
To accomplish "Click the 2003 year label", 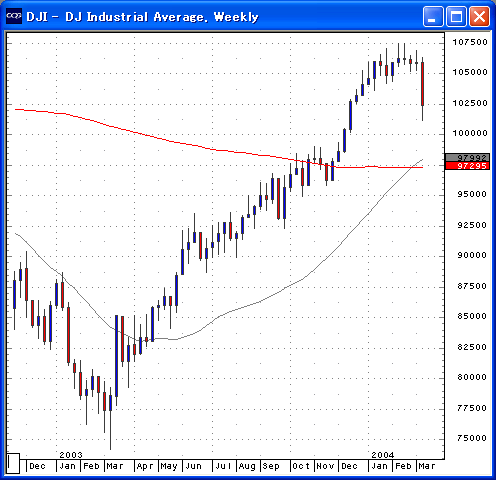I will click(71, 455).
